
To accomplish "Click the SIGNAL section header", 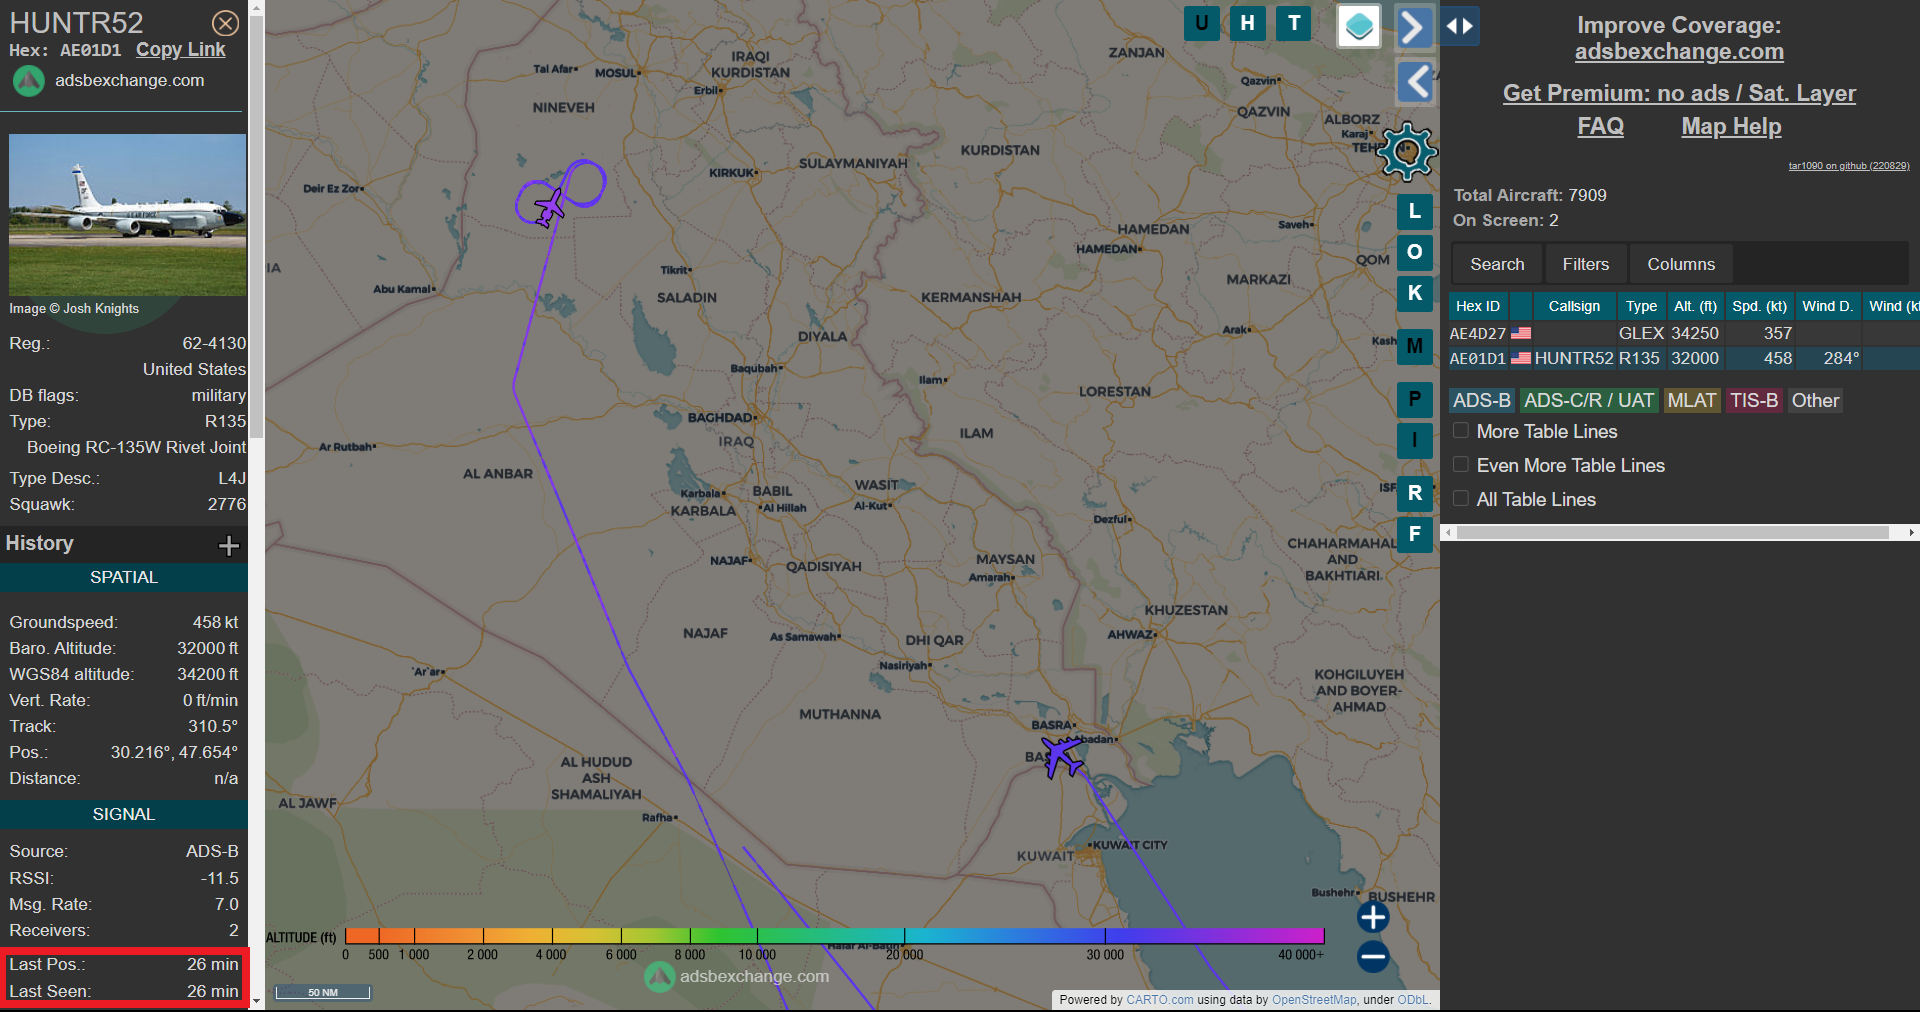I will pyautogui.click(x=124, y=814).
